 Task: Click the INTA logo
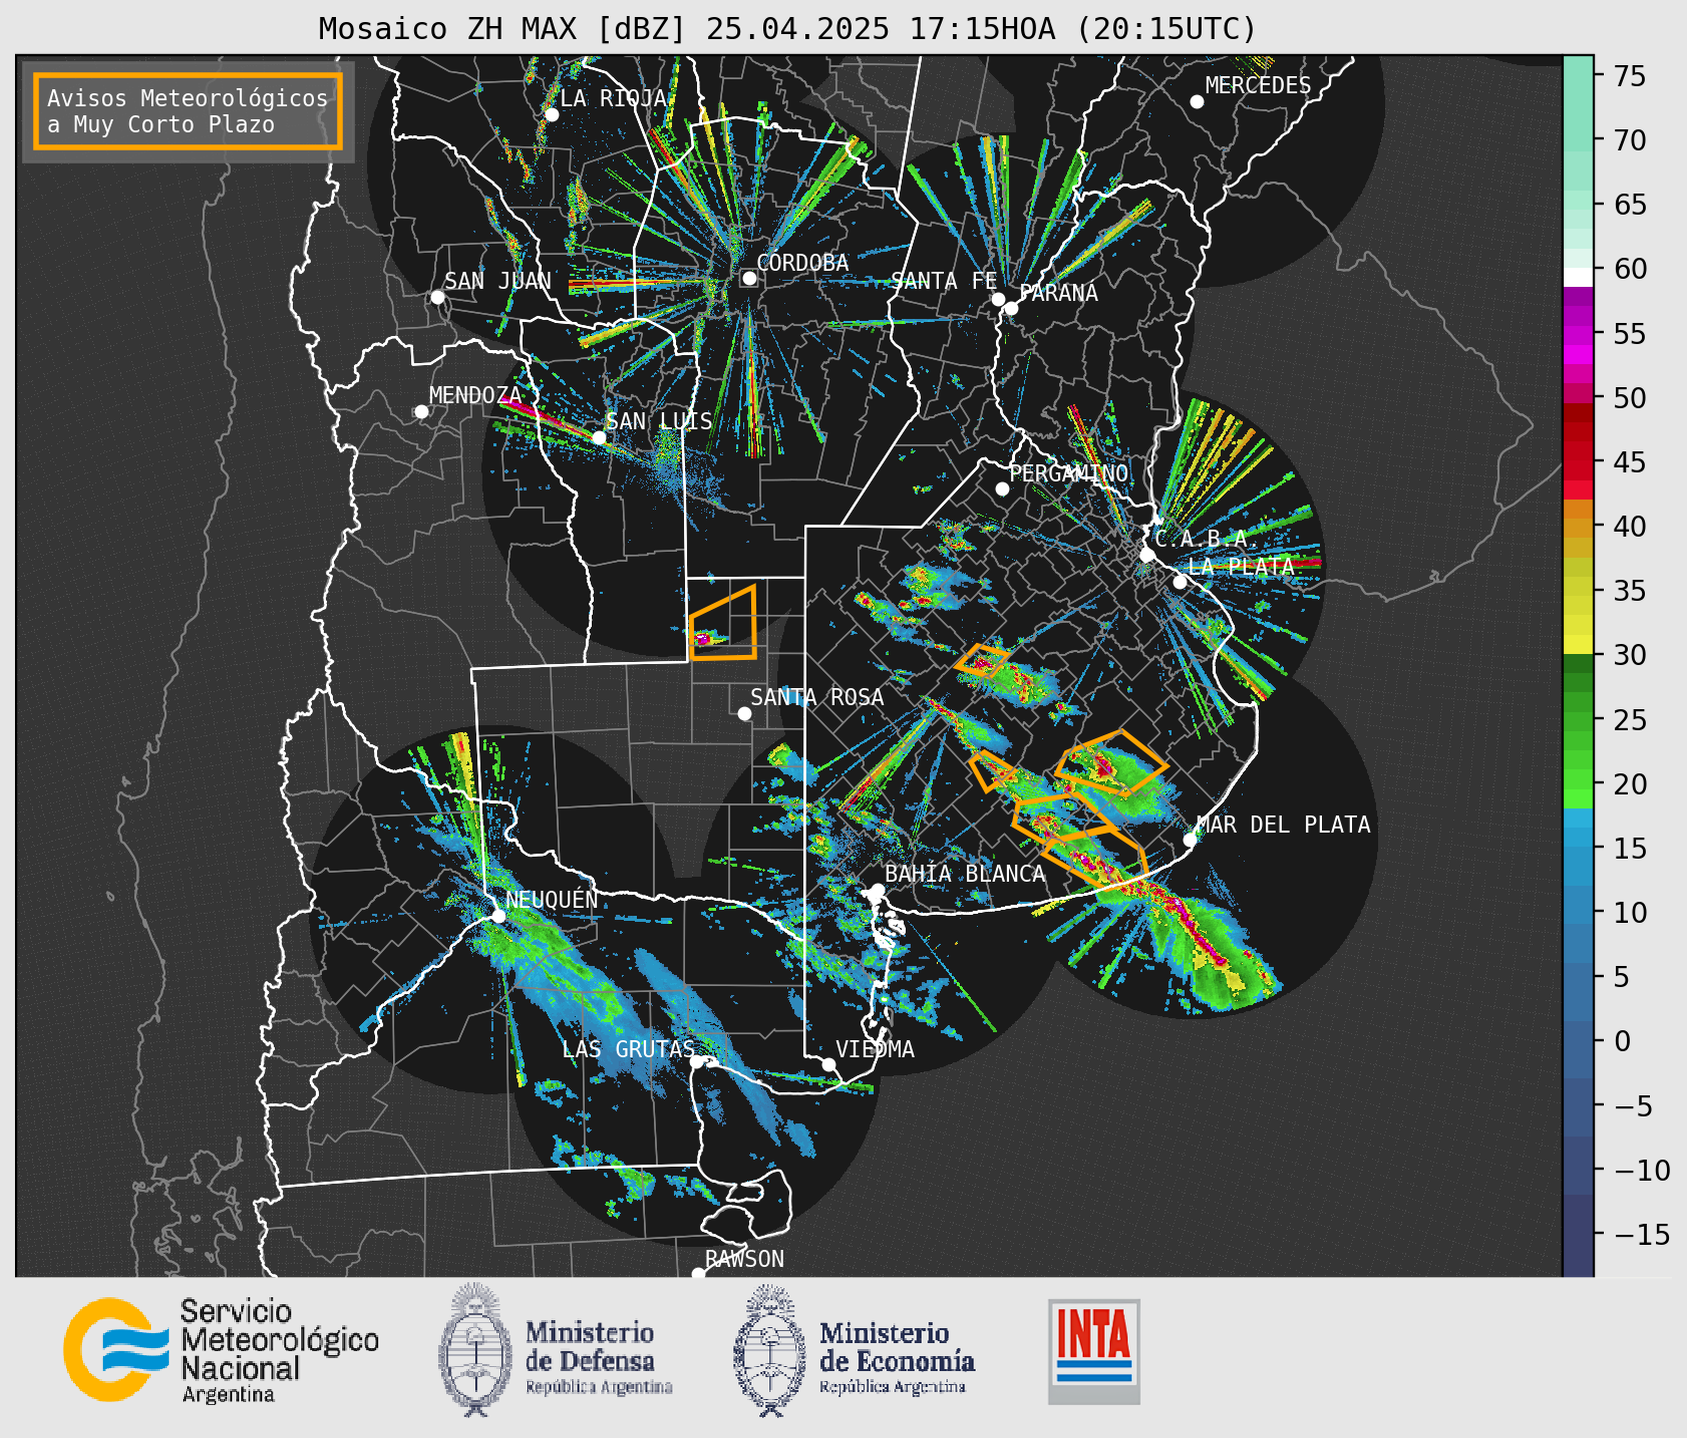click(x=1094, y=1351)
